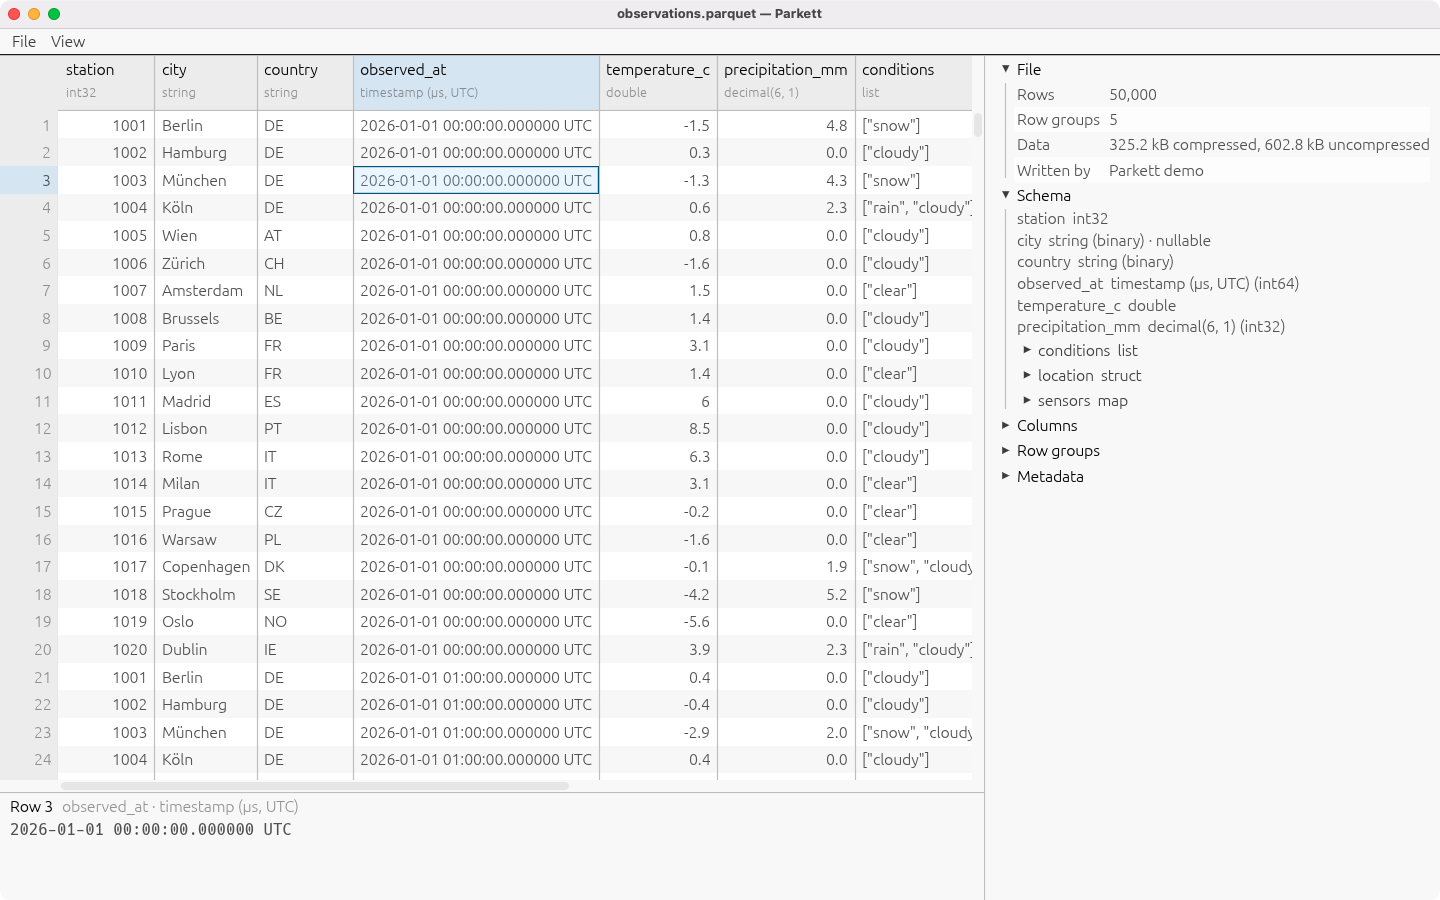Viewport: 1440px width, 900px height.
Task: Expand the sensors map schema node
Action: tap(1027, 400)
